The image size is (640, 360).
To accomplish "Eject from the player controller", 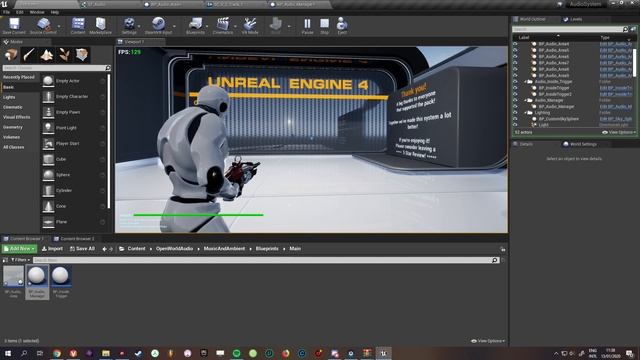I will [342, 26].
